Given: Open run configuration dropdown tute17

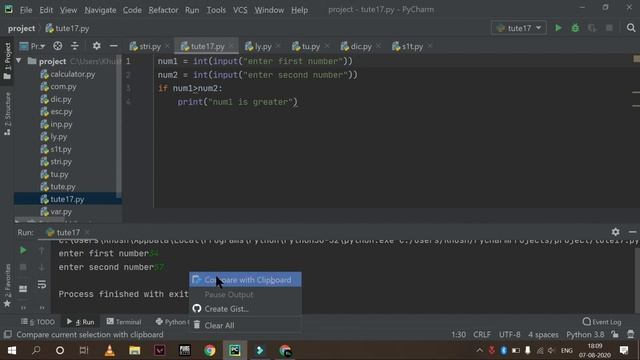Looking at the screenshot, I should pos(518,28).
